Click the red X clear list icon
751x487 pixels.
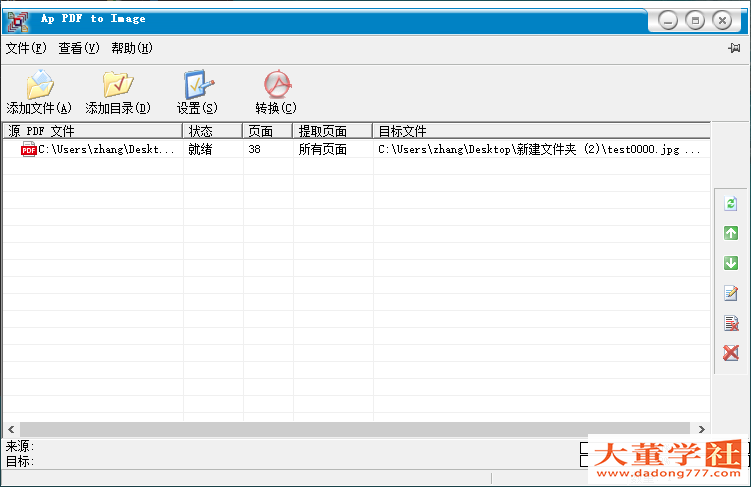[730, 353]
